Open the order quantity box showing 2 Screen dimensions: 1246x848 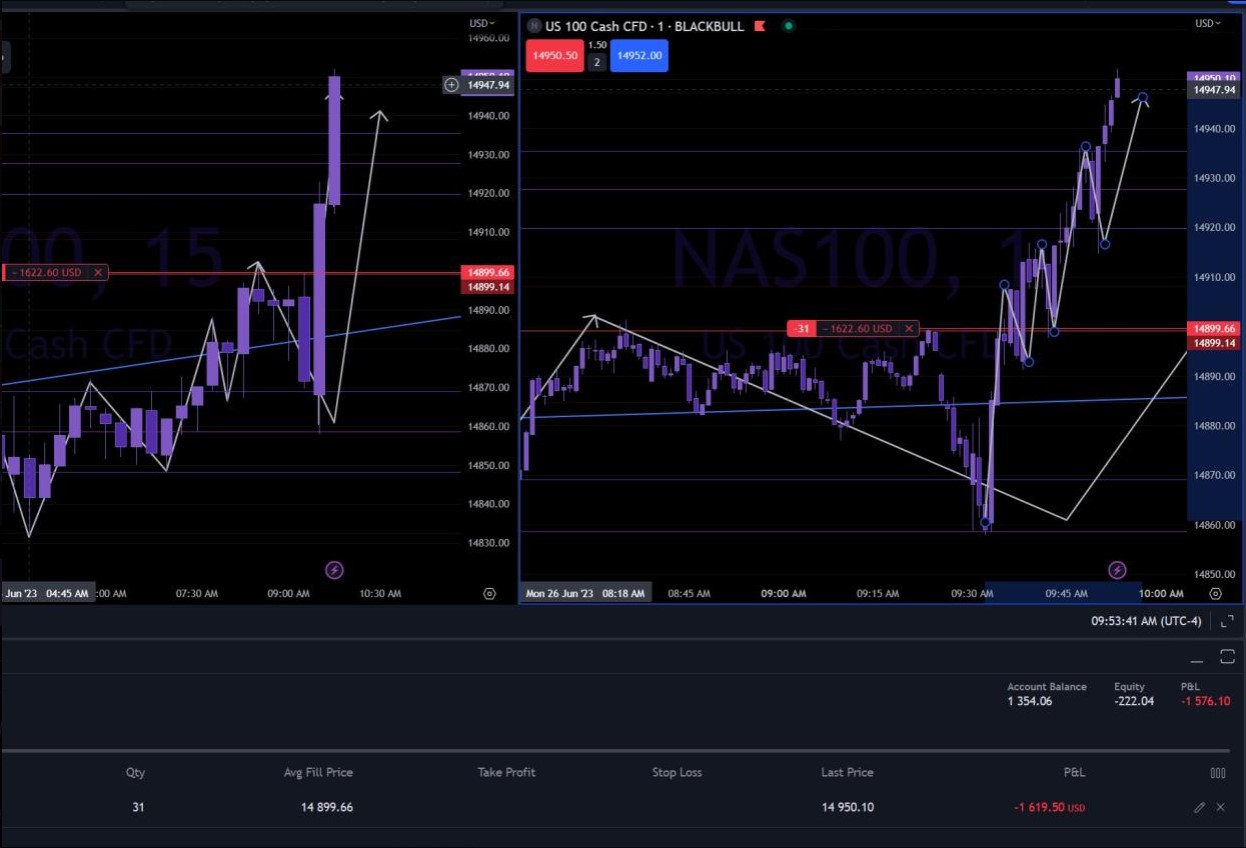point(597,62)
